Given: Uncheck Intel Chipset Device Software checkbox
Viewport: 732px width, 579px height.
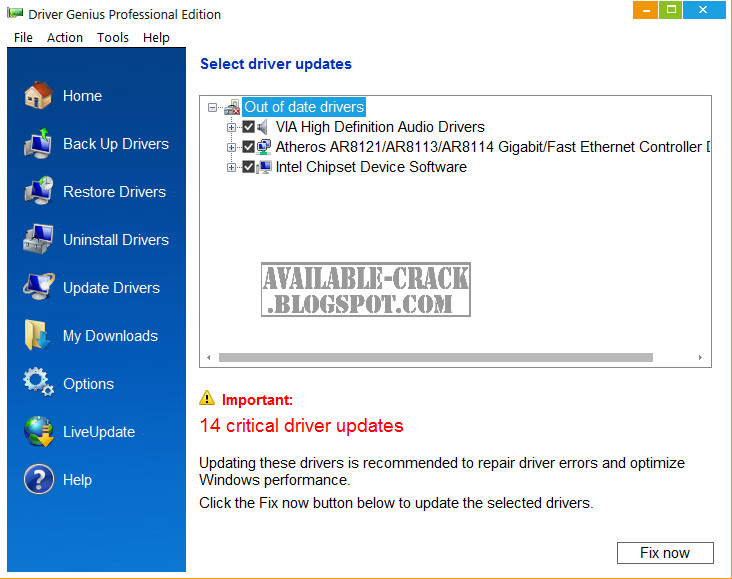Looking at the screenshot, I should 248,167.
